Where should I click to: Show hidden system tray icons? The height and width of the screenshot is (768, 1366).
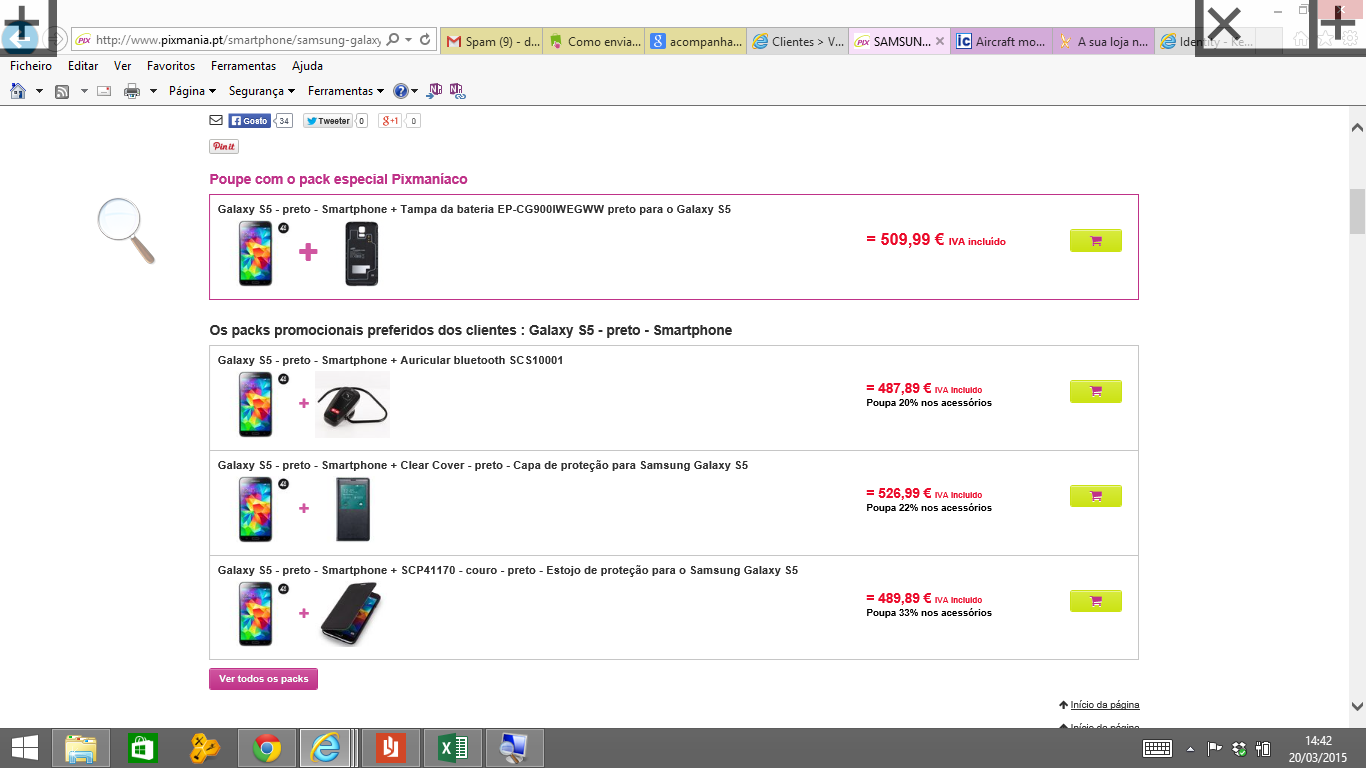tap(1190, 748)
